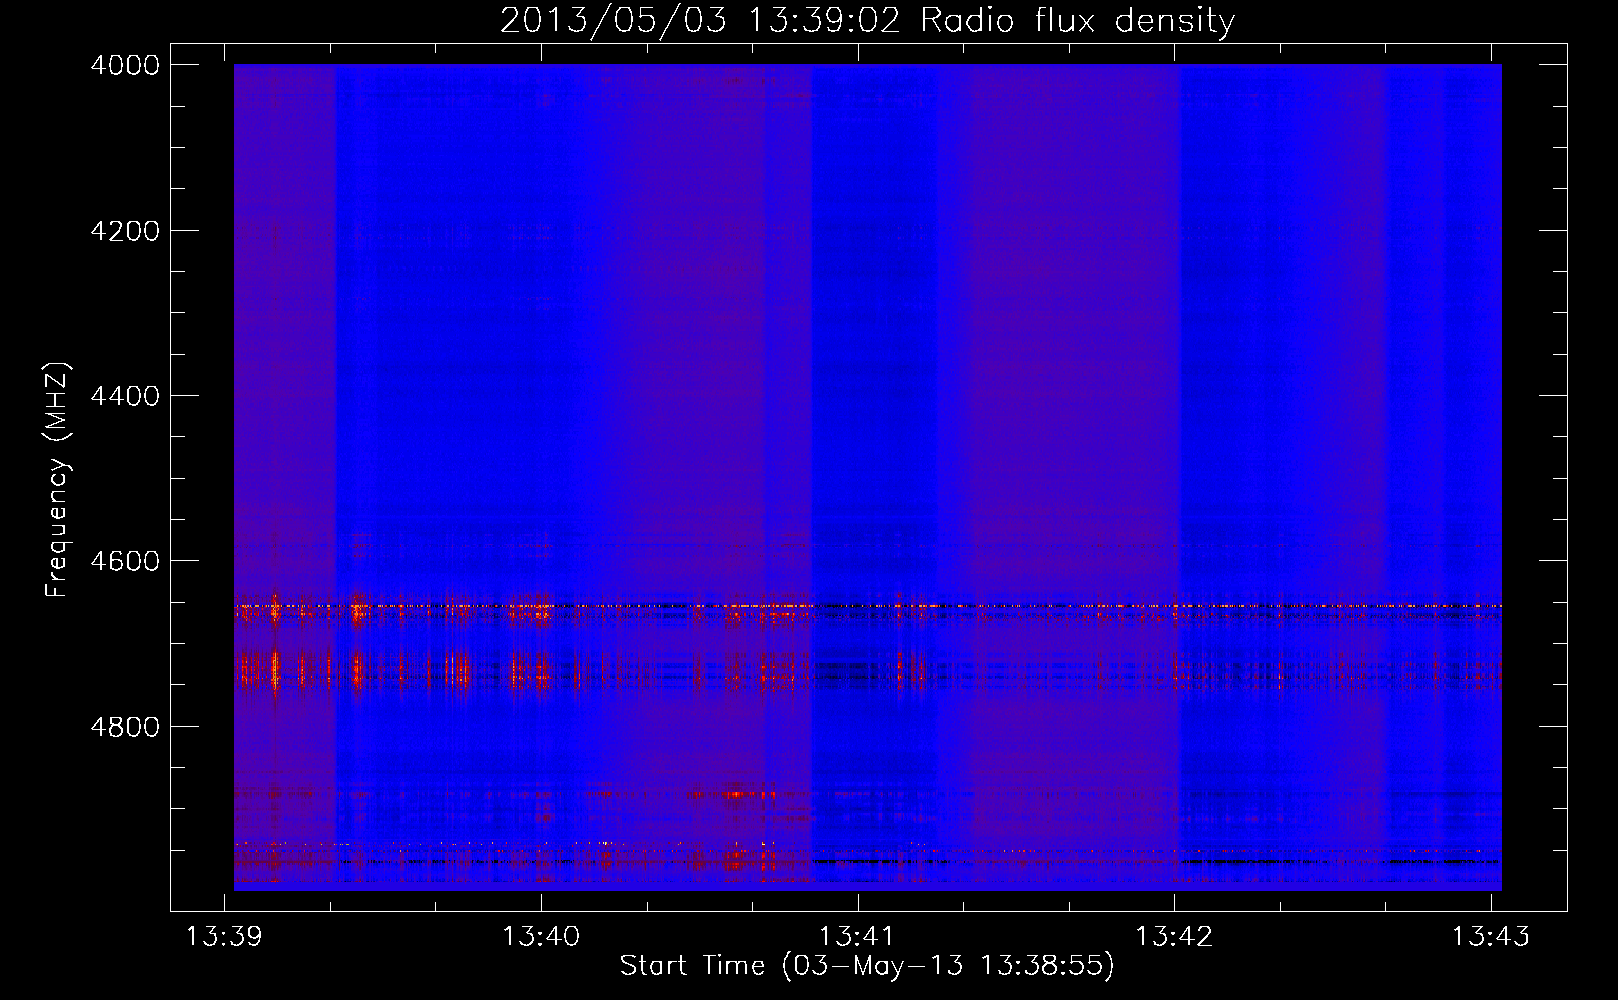Click the 4200 frequency tick label
This screenshot has height=1000, width=1618.
point(125,231)
